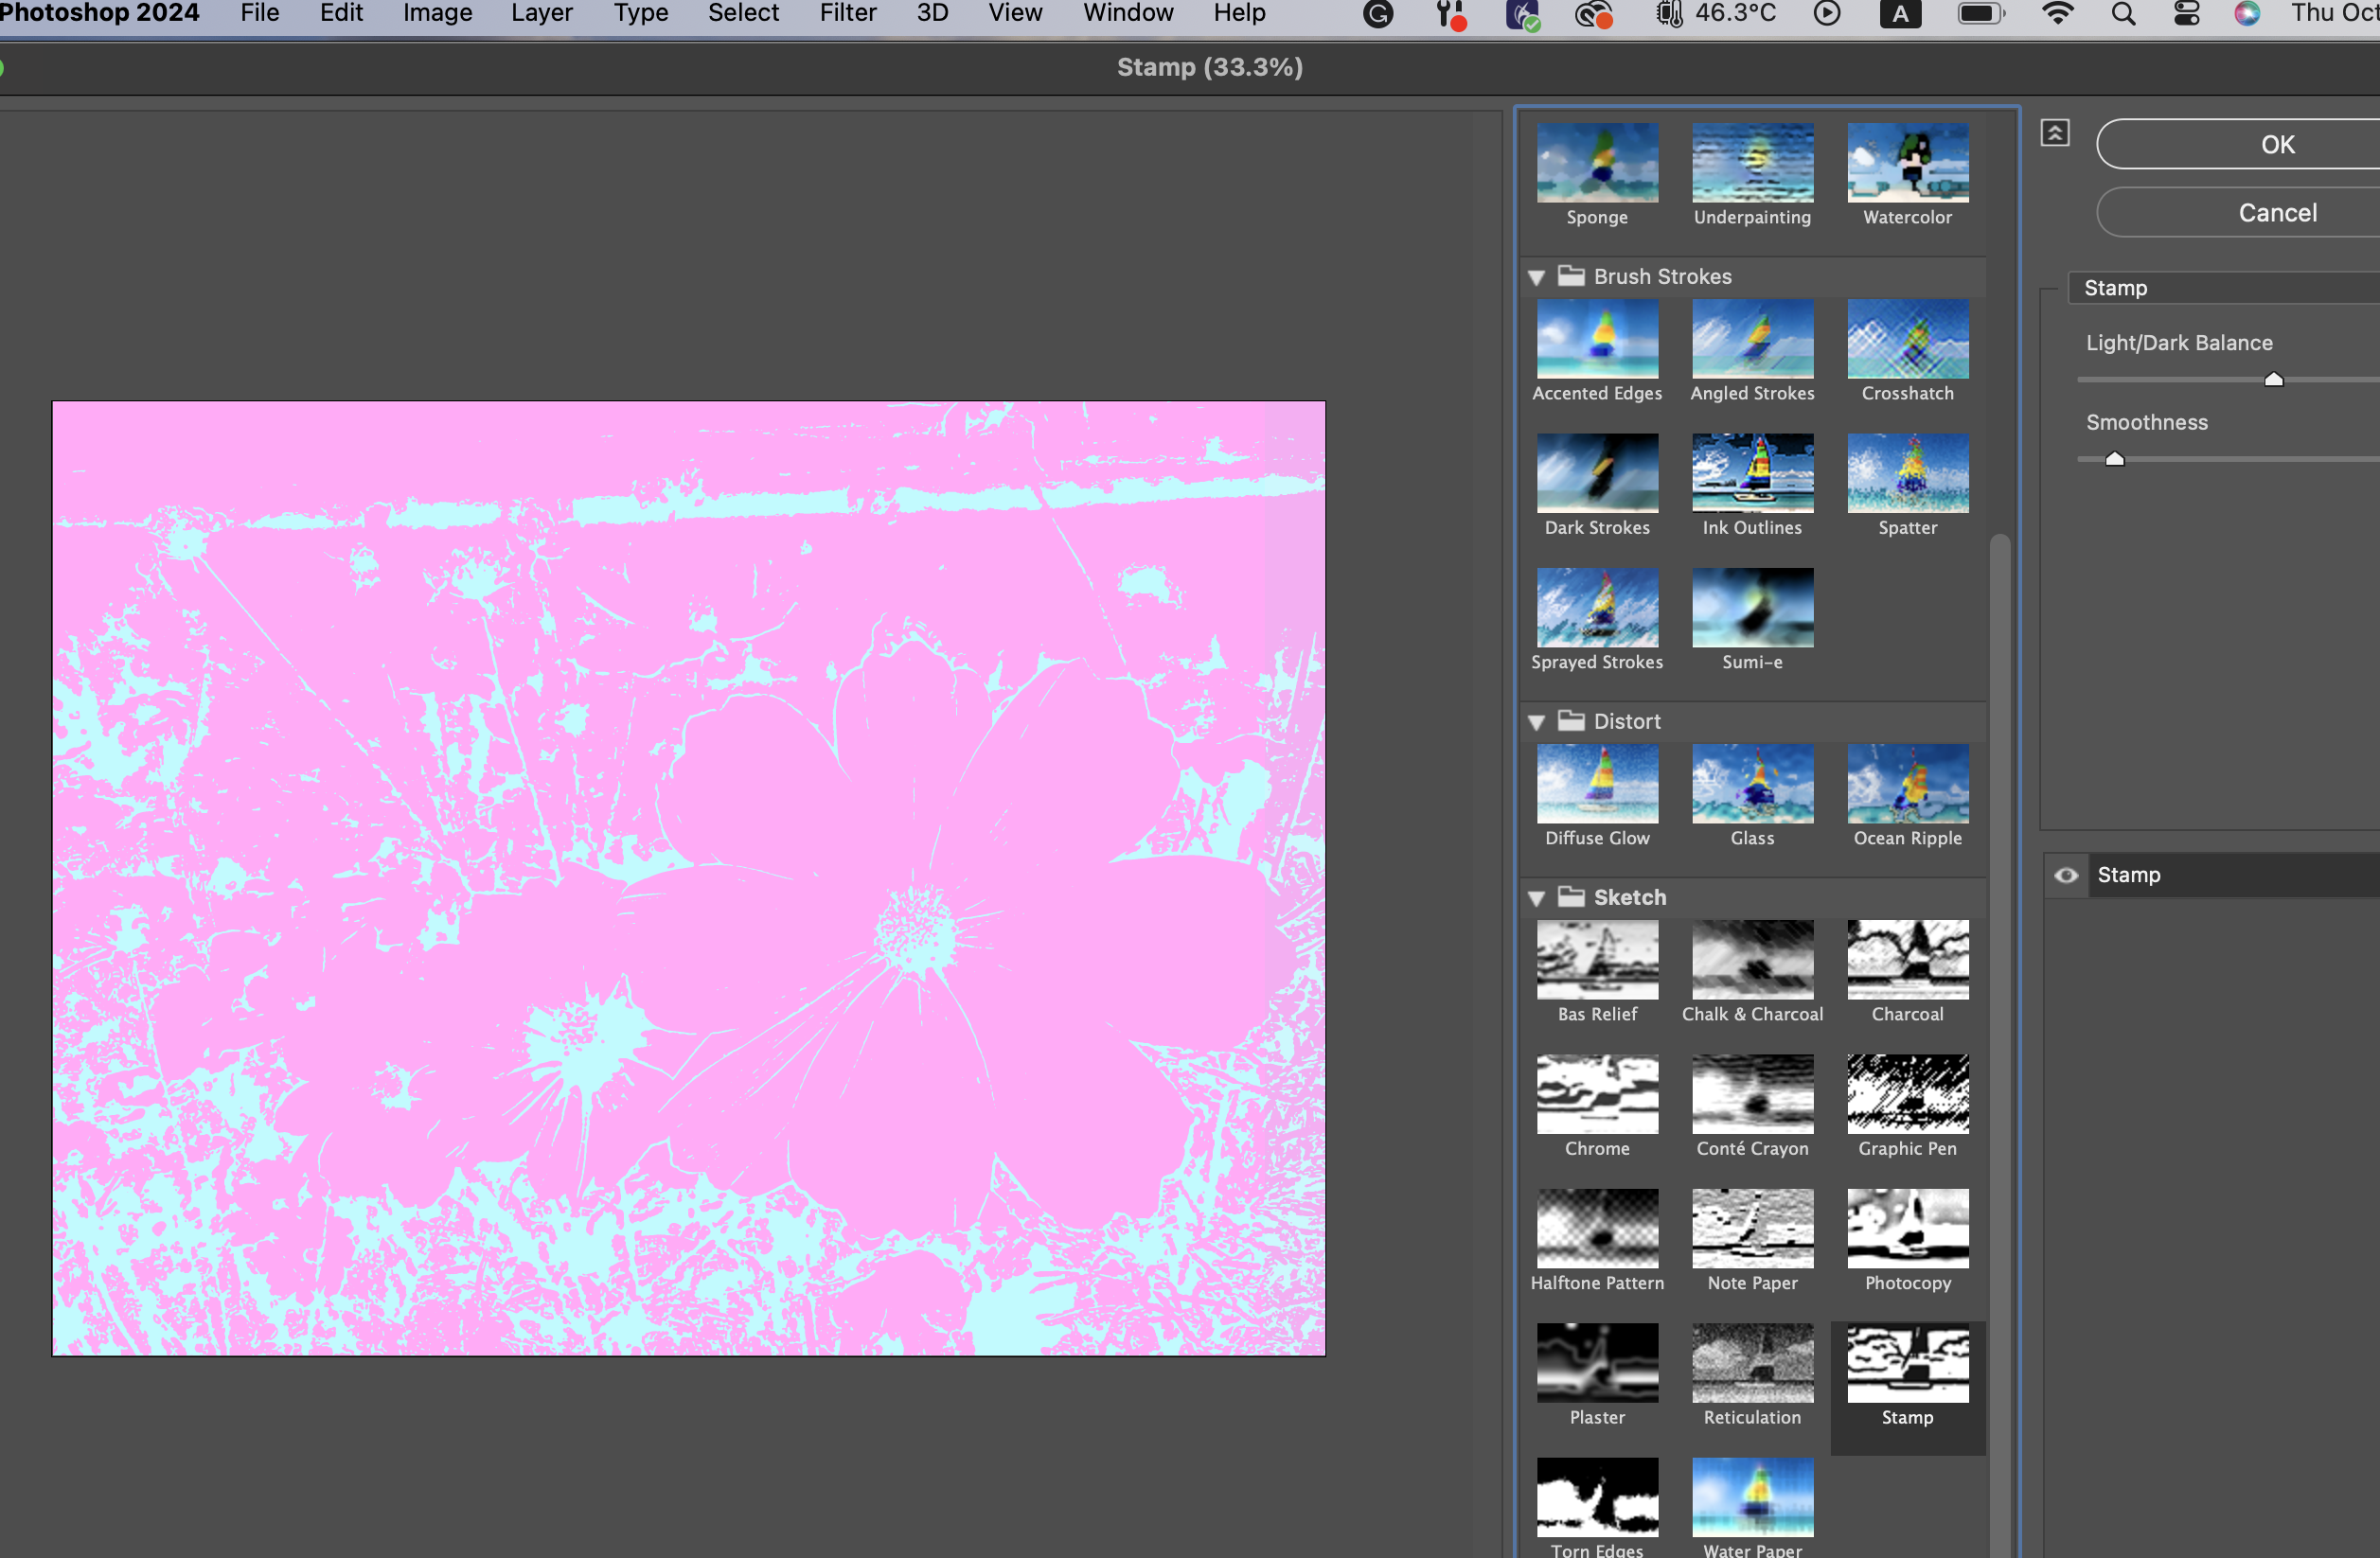
Task: Open the Layer menu
Action: pyautogui.click(x=541, y=14)
